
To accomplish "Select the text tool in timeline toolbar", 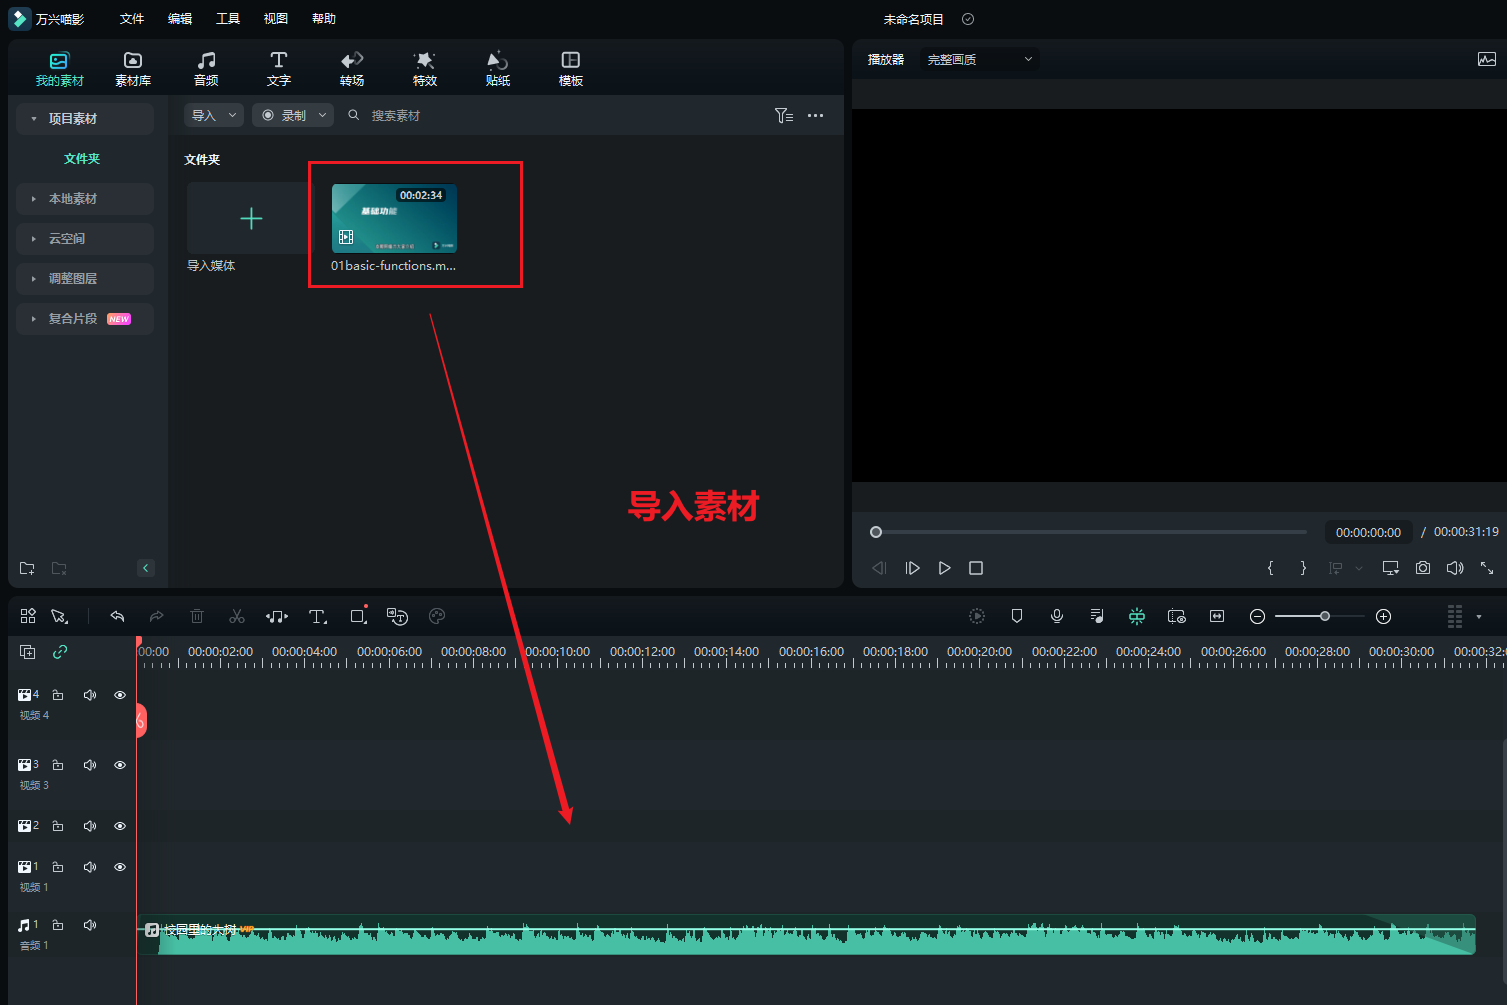I will click(x=317, y=617).
